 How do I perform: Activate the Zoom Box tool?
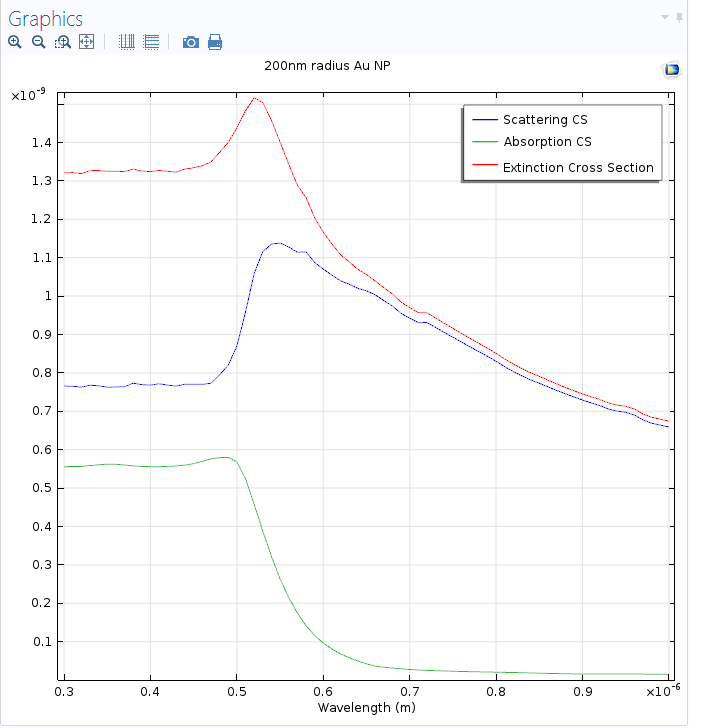coord(63,42)
